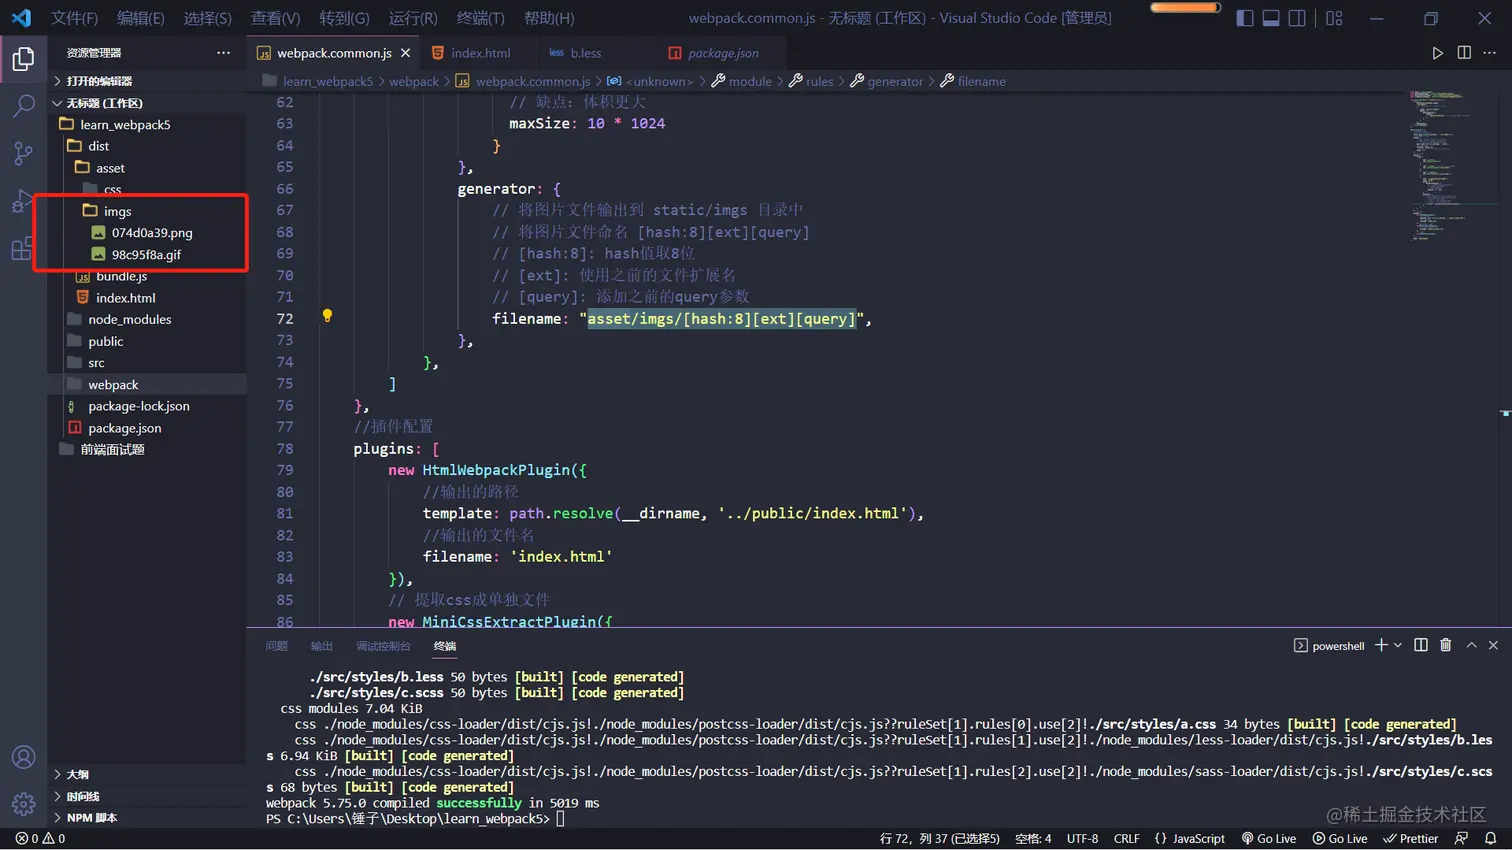Open package-lock.json in the explorer
The height and width of the screenshot is (850, 1512).
(x=147, y=406)
